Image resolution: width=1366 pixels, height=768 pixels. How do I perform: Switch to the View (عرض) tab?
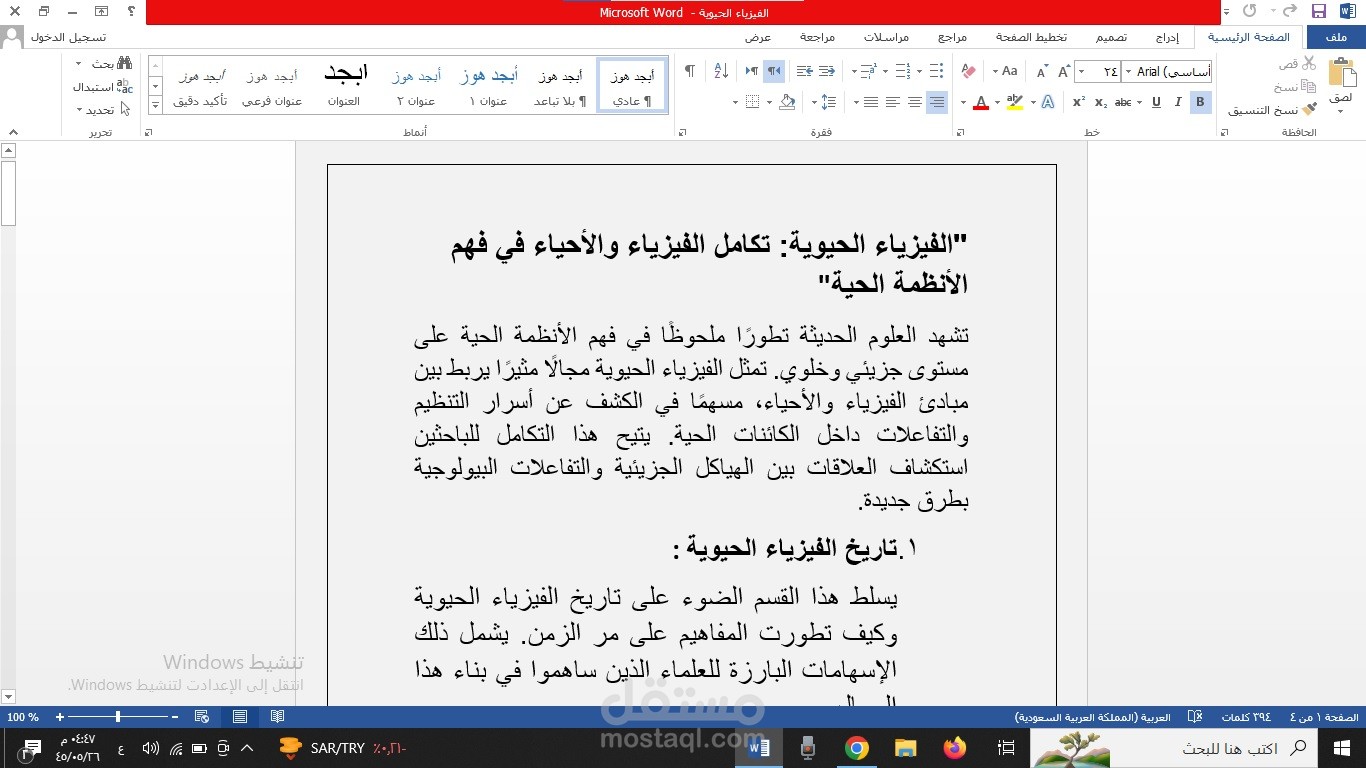point(758,37)
